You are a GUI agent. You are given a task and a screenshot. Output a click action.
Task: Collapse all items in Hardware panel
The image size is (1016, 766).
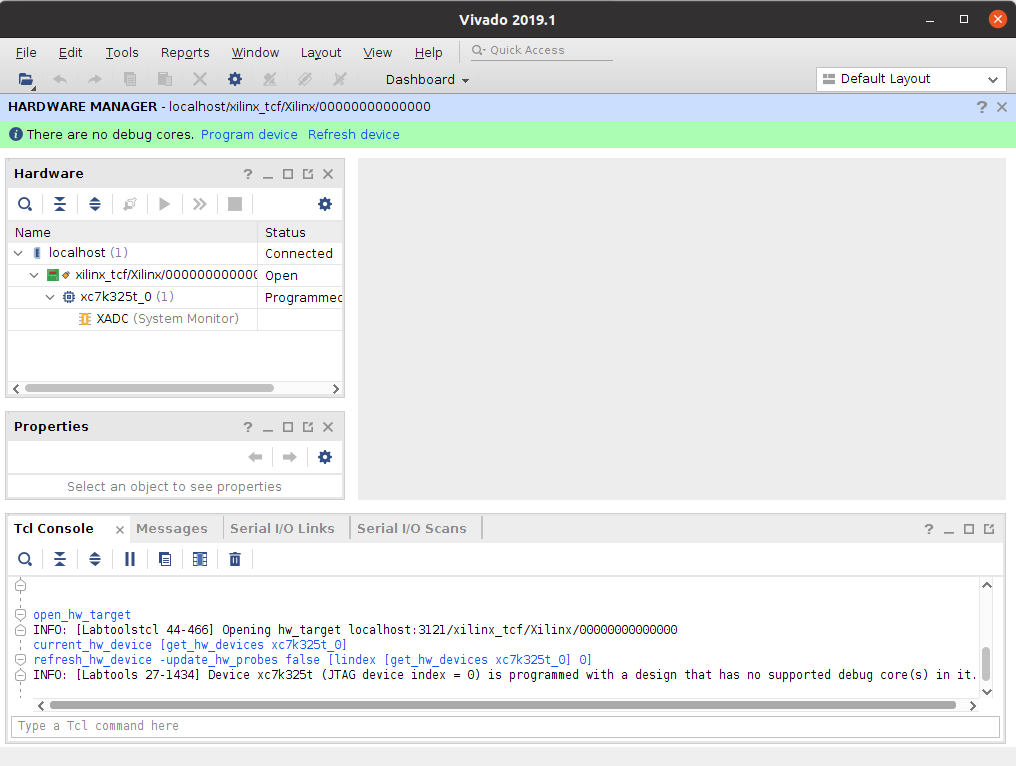pos(60,204)
